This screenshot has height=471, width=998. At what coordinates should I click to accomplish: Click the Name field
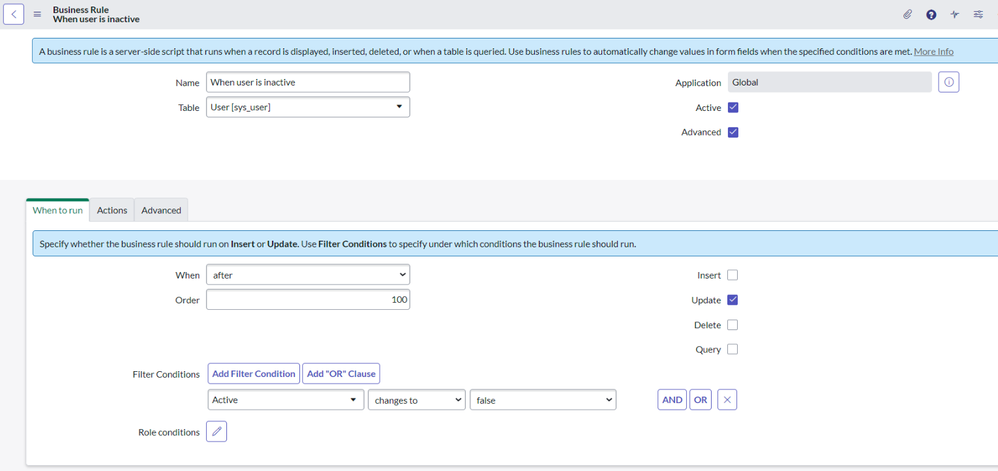coord(308,82)
